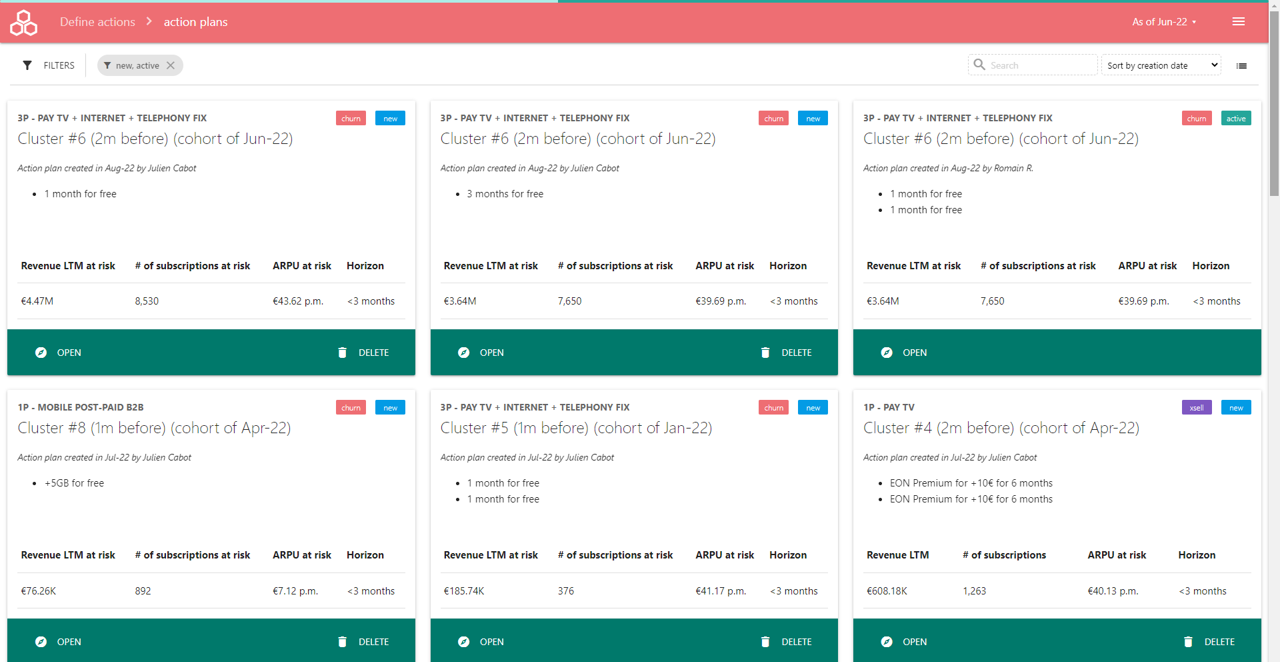Click the '892' subscriptions value
The width and height of the screenshot is (1280, 662).
tap(143, 591)
